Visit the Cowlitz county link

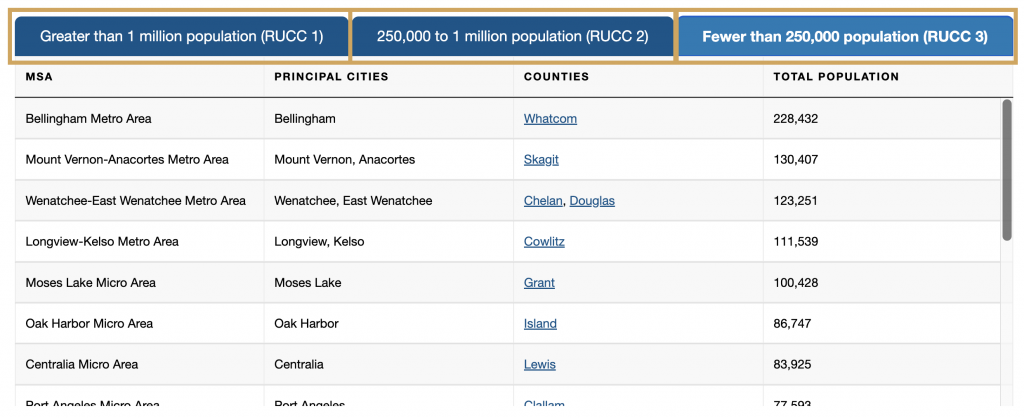544,242
